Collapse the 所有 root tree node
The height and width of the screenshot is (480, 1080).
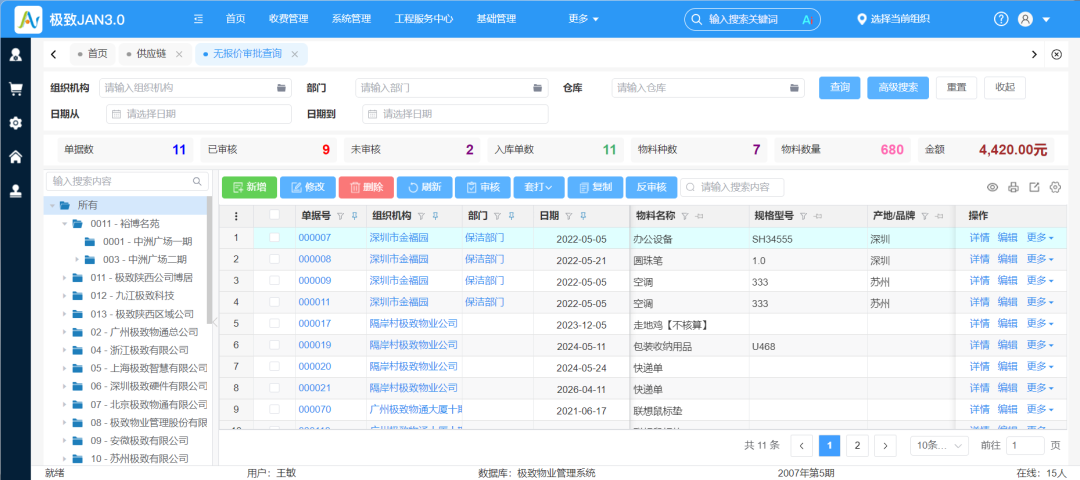(x=50, y=205)
